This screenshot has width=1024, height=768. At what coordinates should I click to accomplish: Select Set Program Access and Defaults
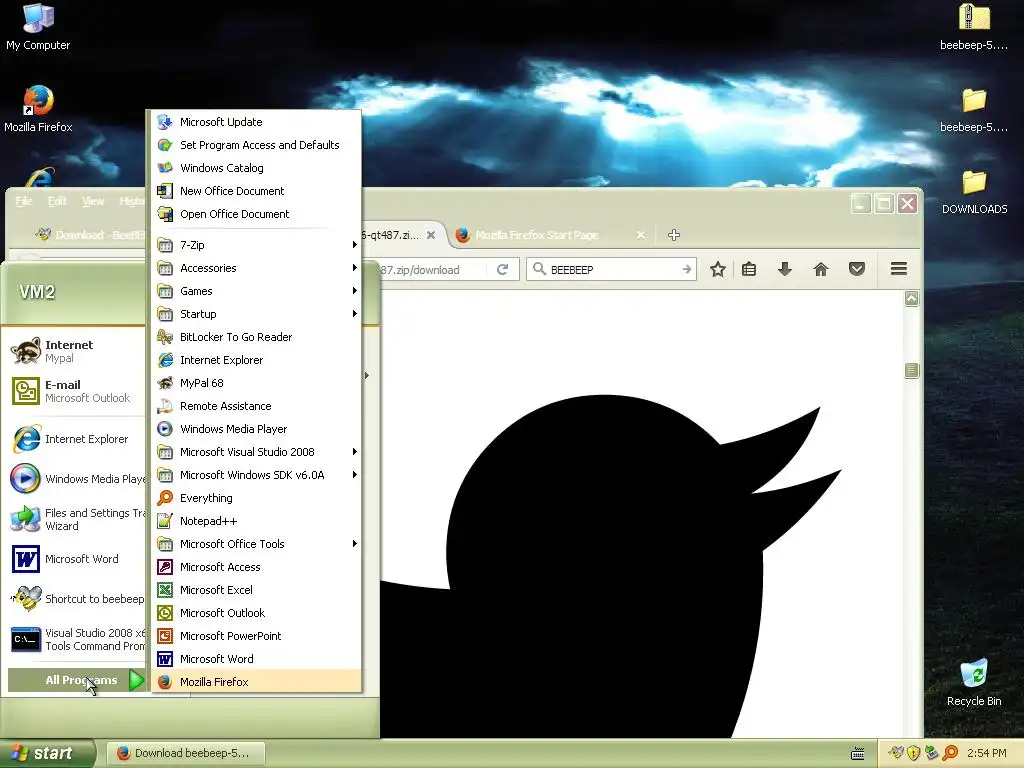[256, 145]
